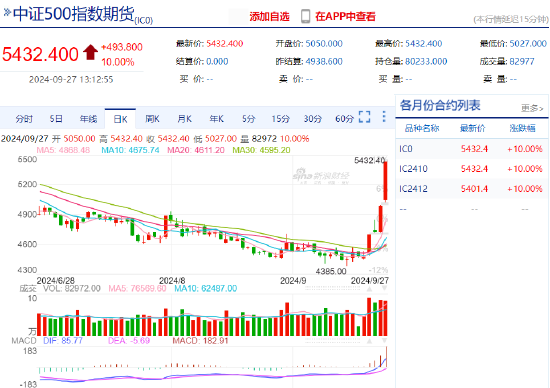Click the DEA: -5.69 MACD label
Viewport: 550px width, 388px height.
click(129, 341)
